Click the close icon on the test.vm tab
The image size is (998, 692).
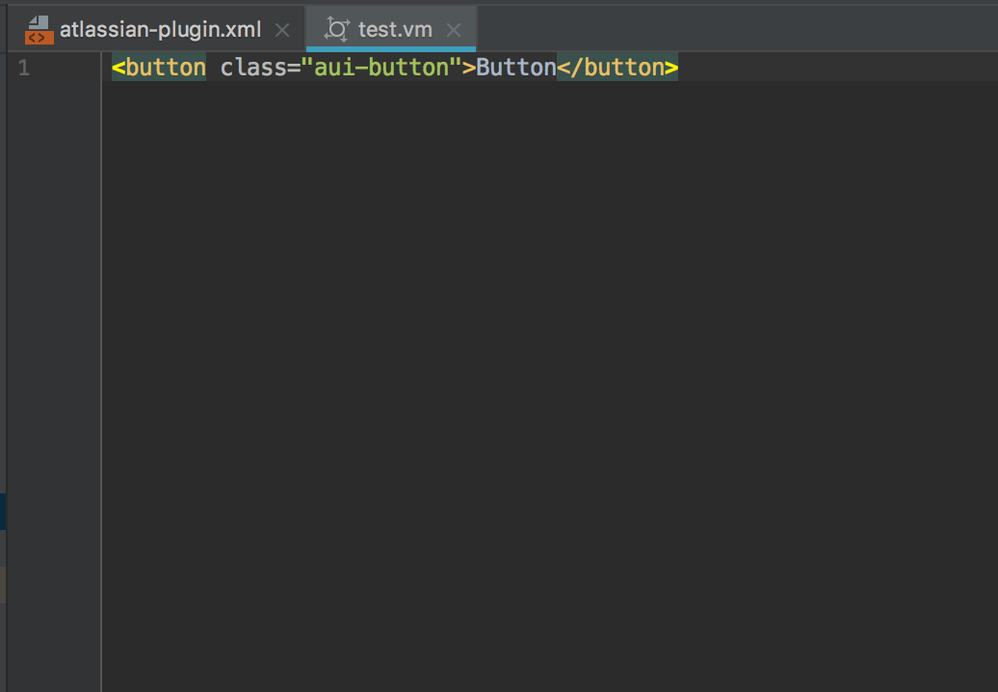coord(453,30)
